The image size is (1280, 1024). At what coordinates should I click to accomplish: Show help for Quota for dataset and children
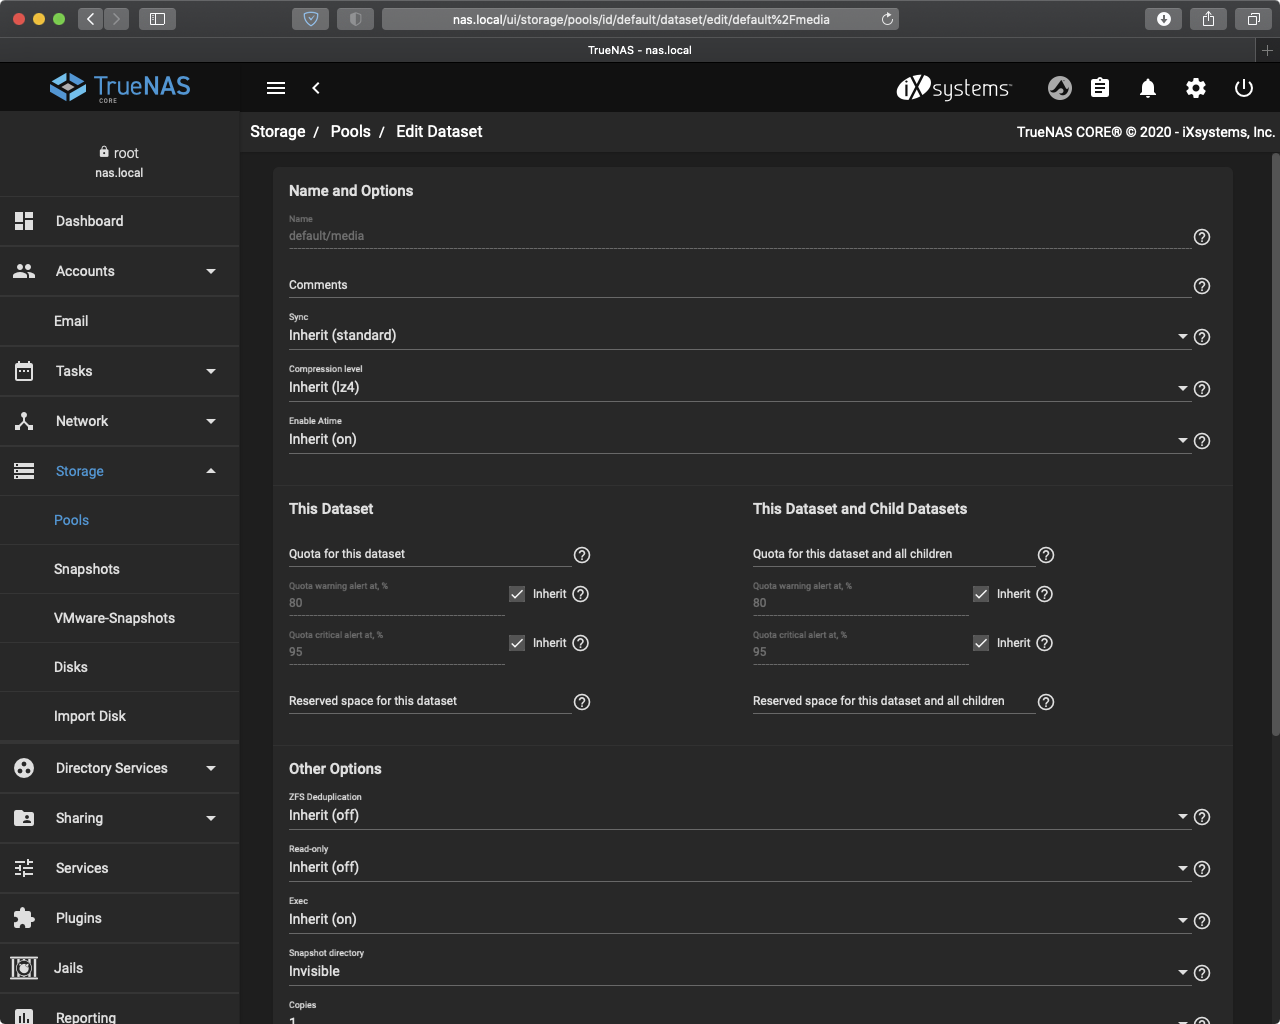[x=1046, y=555]
